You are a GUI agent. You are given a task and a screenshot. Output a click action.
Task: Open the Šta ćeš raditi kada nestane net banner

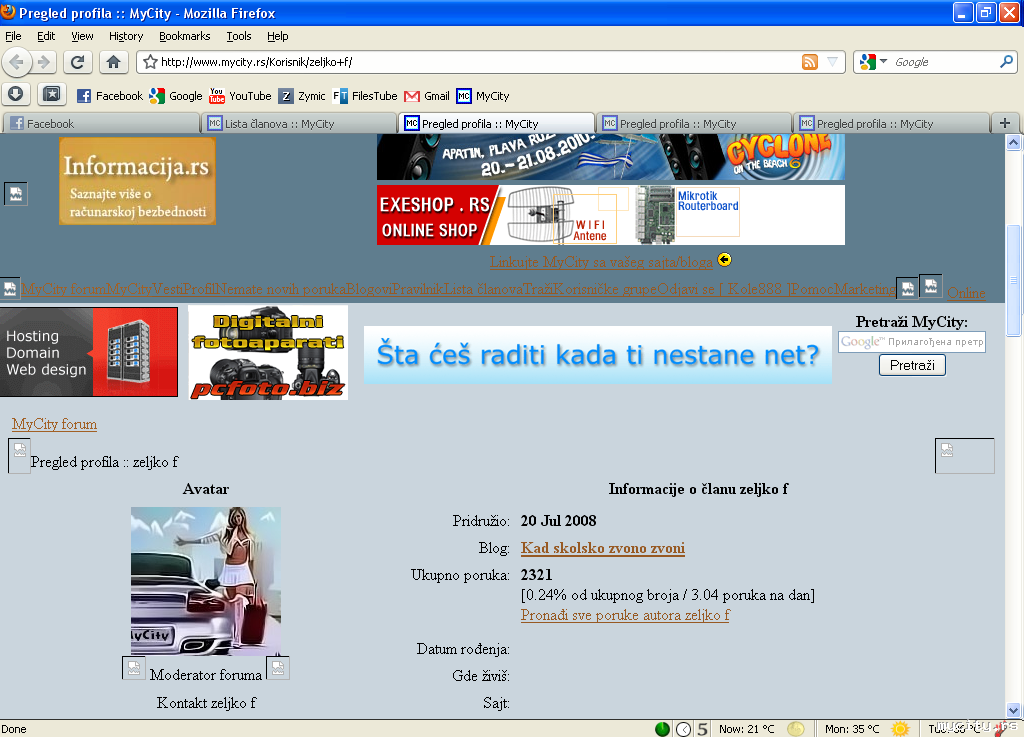pyautogui.click(x=598, y=354)
